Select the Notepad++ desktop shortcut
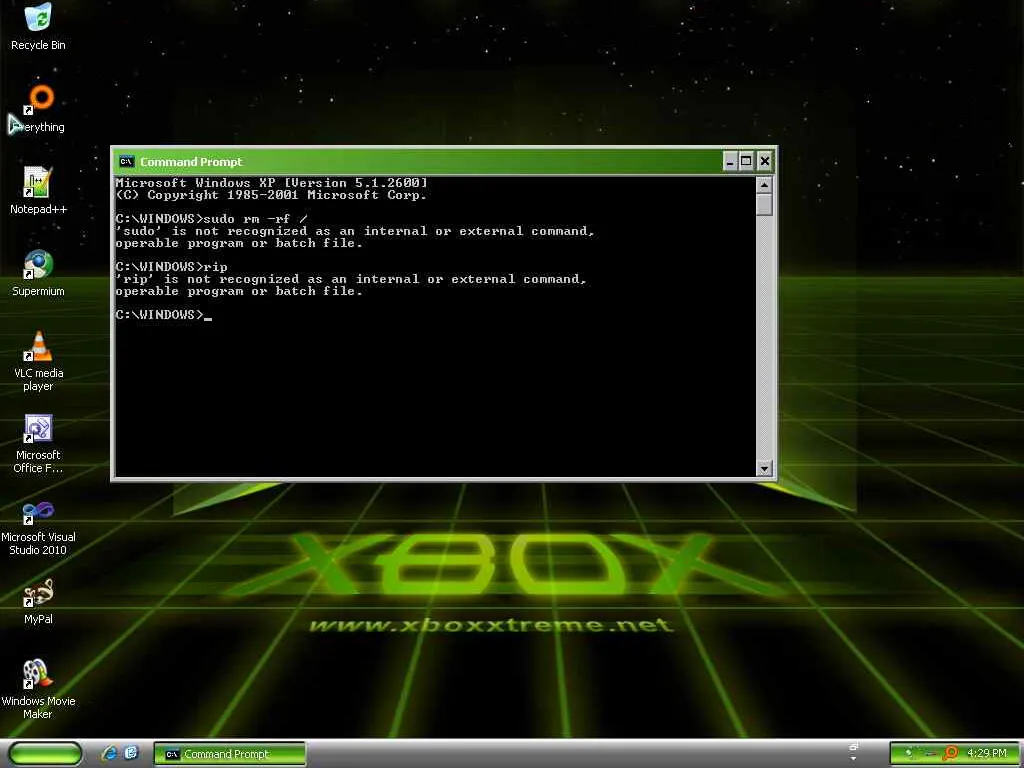1024x768 pixels. click(38, 191)
